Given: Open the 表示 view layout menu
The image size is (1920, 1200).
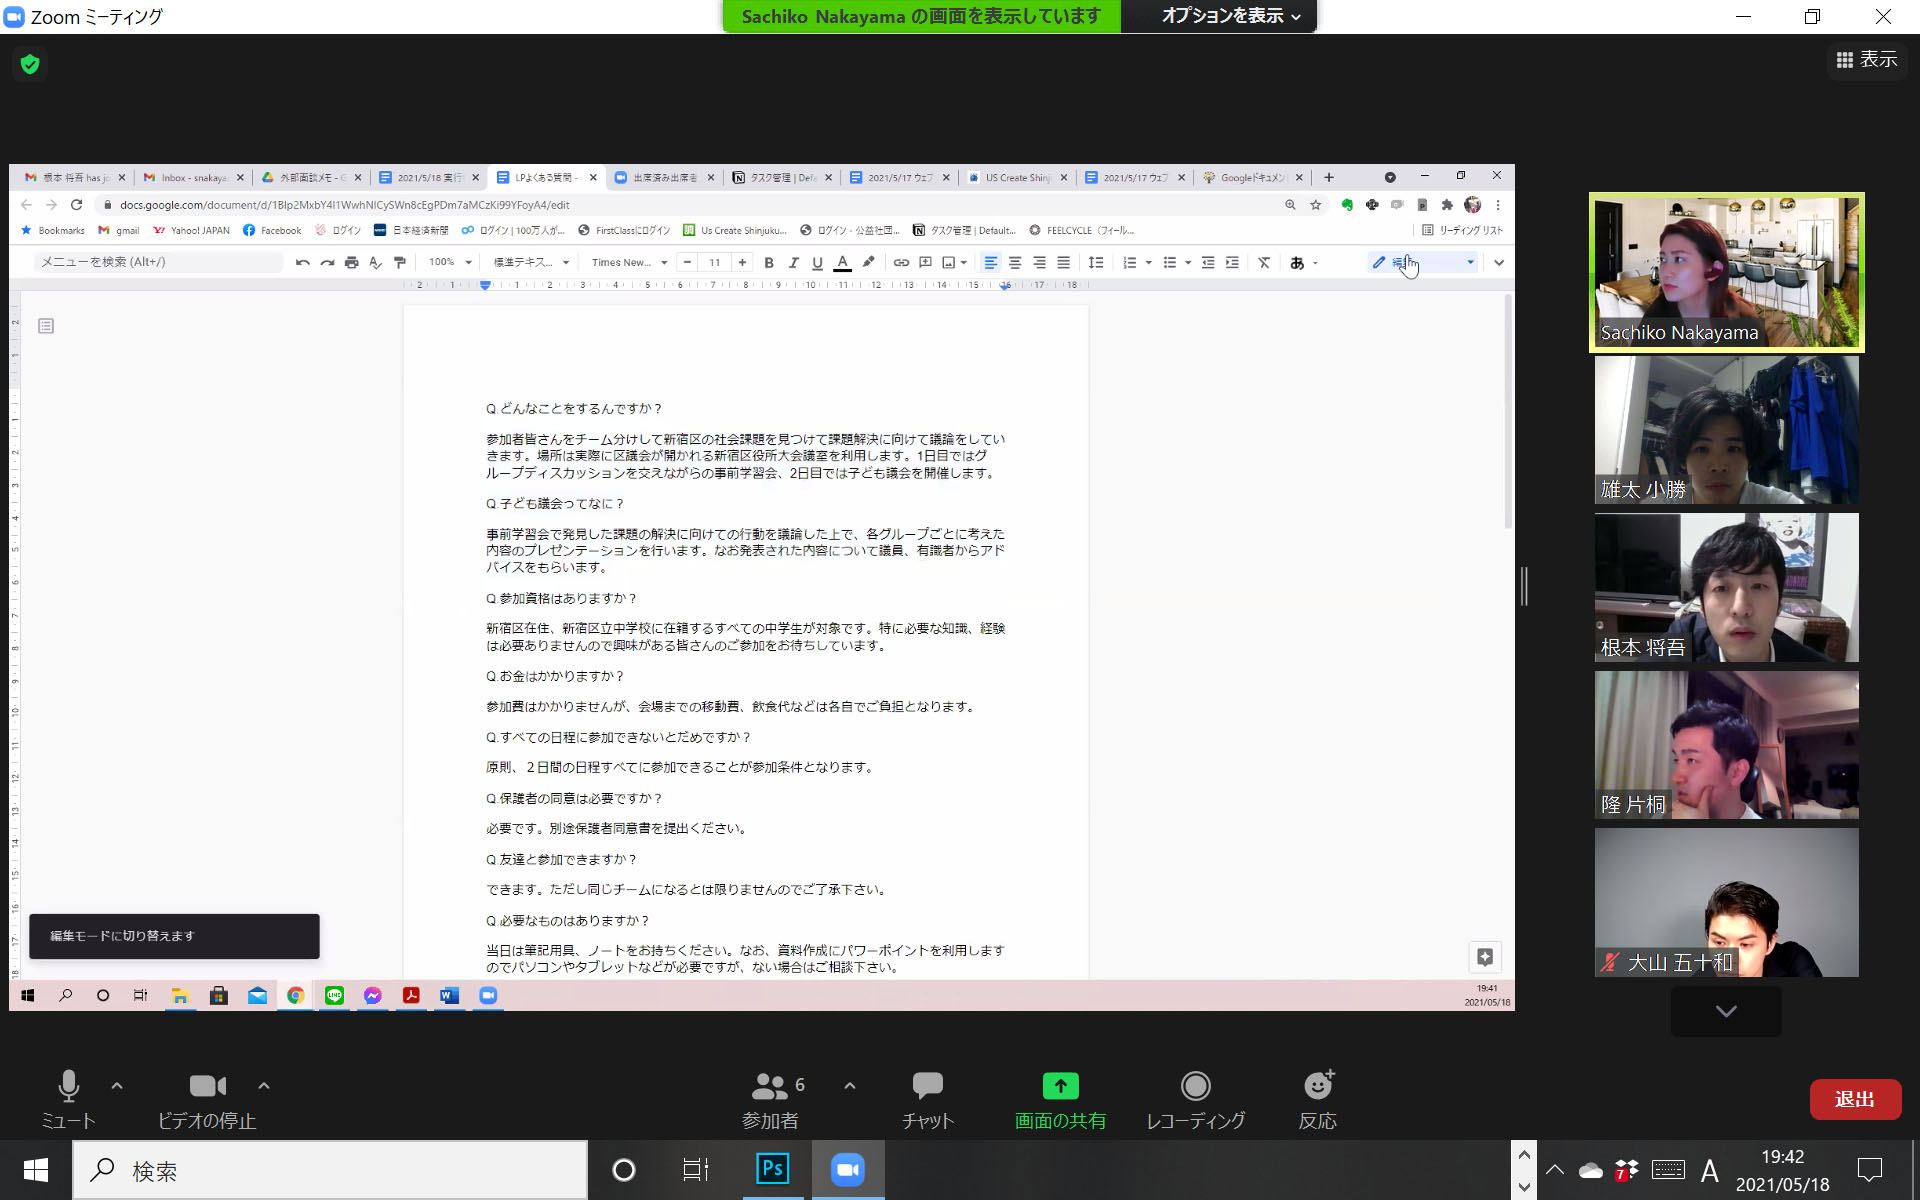Looking at the screenshot, I should pos(1866,60).
